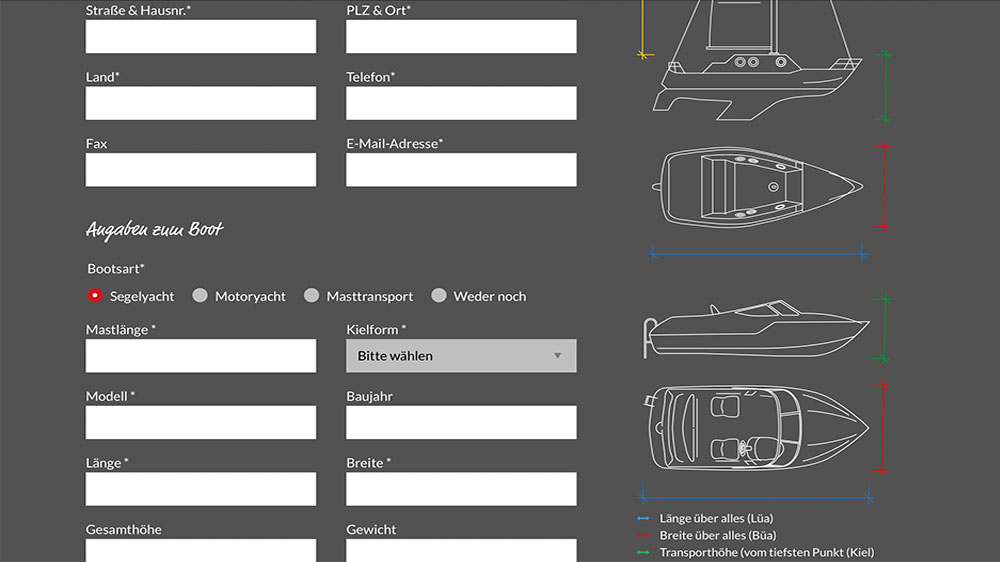Focus the Baujahr input field
Screen dimensions: 1000x562
[x=461, y=422]
